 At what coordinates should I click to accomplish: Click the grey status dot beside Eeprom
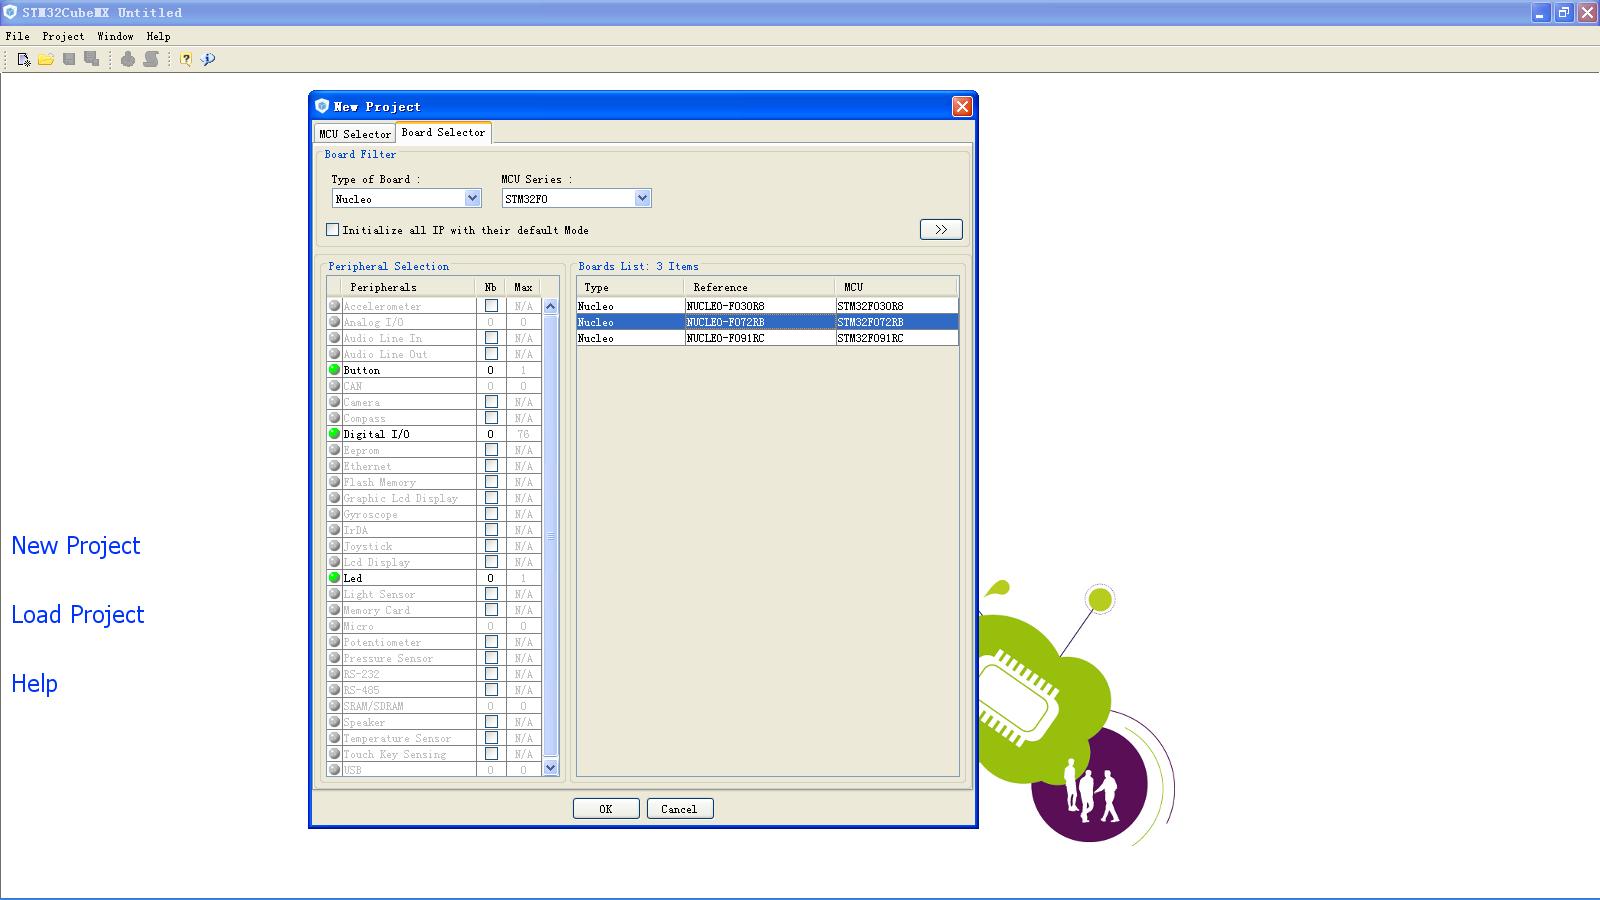pyautogui.click(x=334, y=450)
